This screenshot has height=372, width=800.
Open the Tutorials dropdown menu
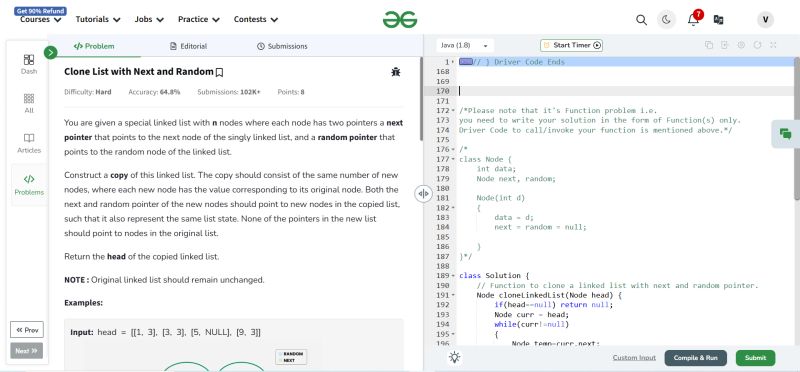(98, 19)
